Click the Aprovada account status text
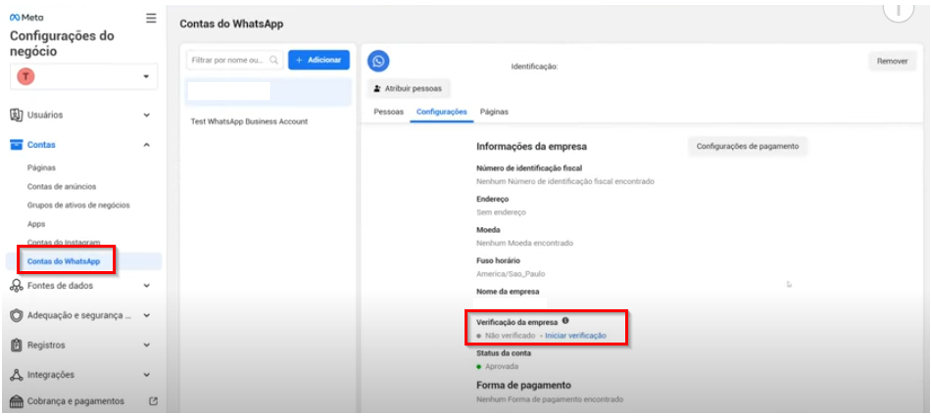Viewport: 931px width, 416px height. point(502,366)
